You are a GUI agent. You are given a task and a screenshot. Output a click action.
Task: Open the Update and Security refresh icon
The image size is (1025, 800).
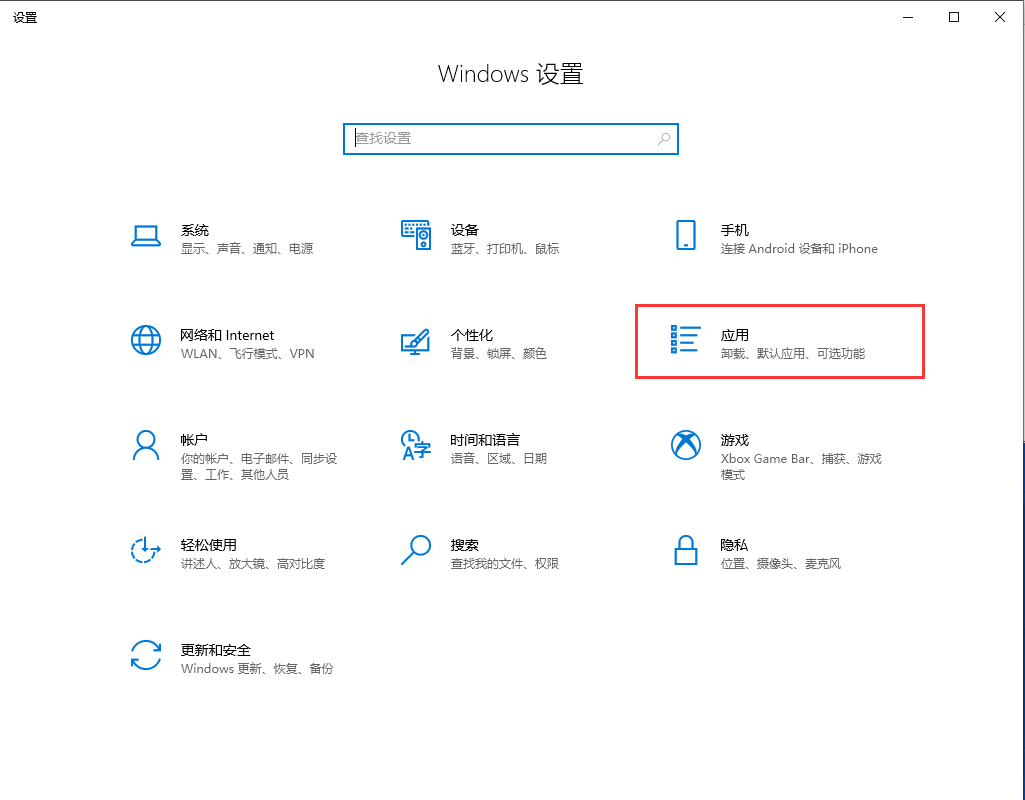click(146, 656)
